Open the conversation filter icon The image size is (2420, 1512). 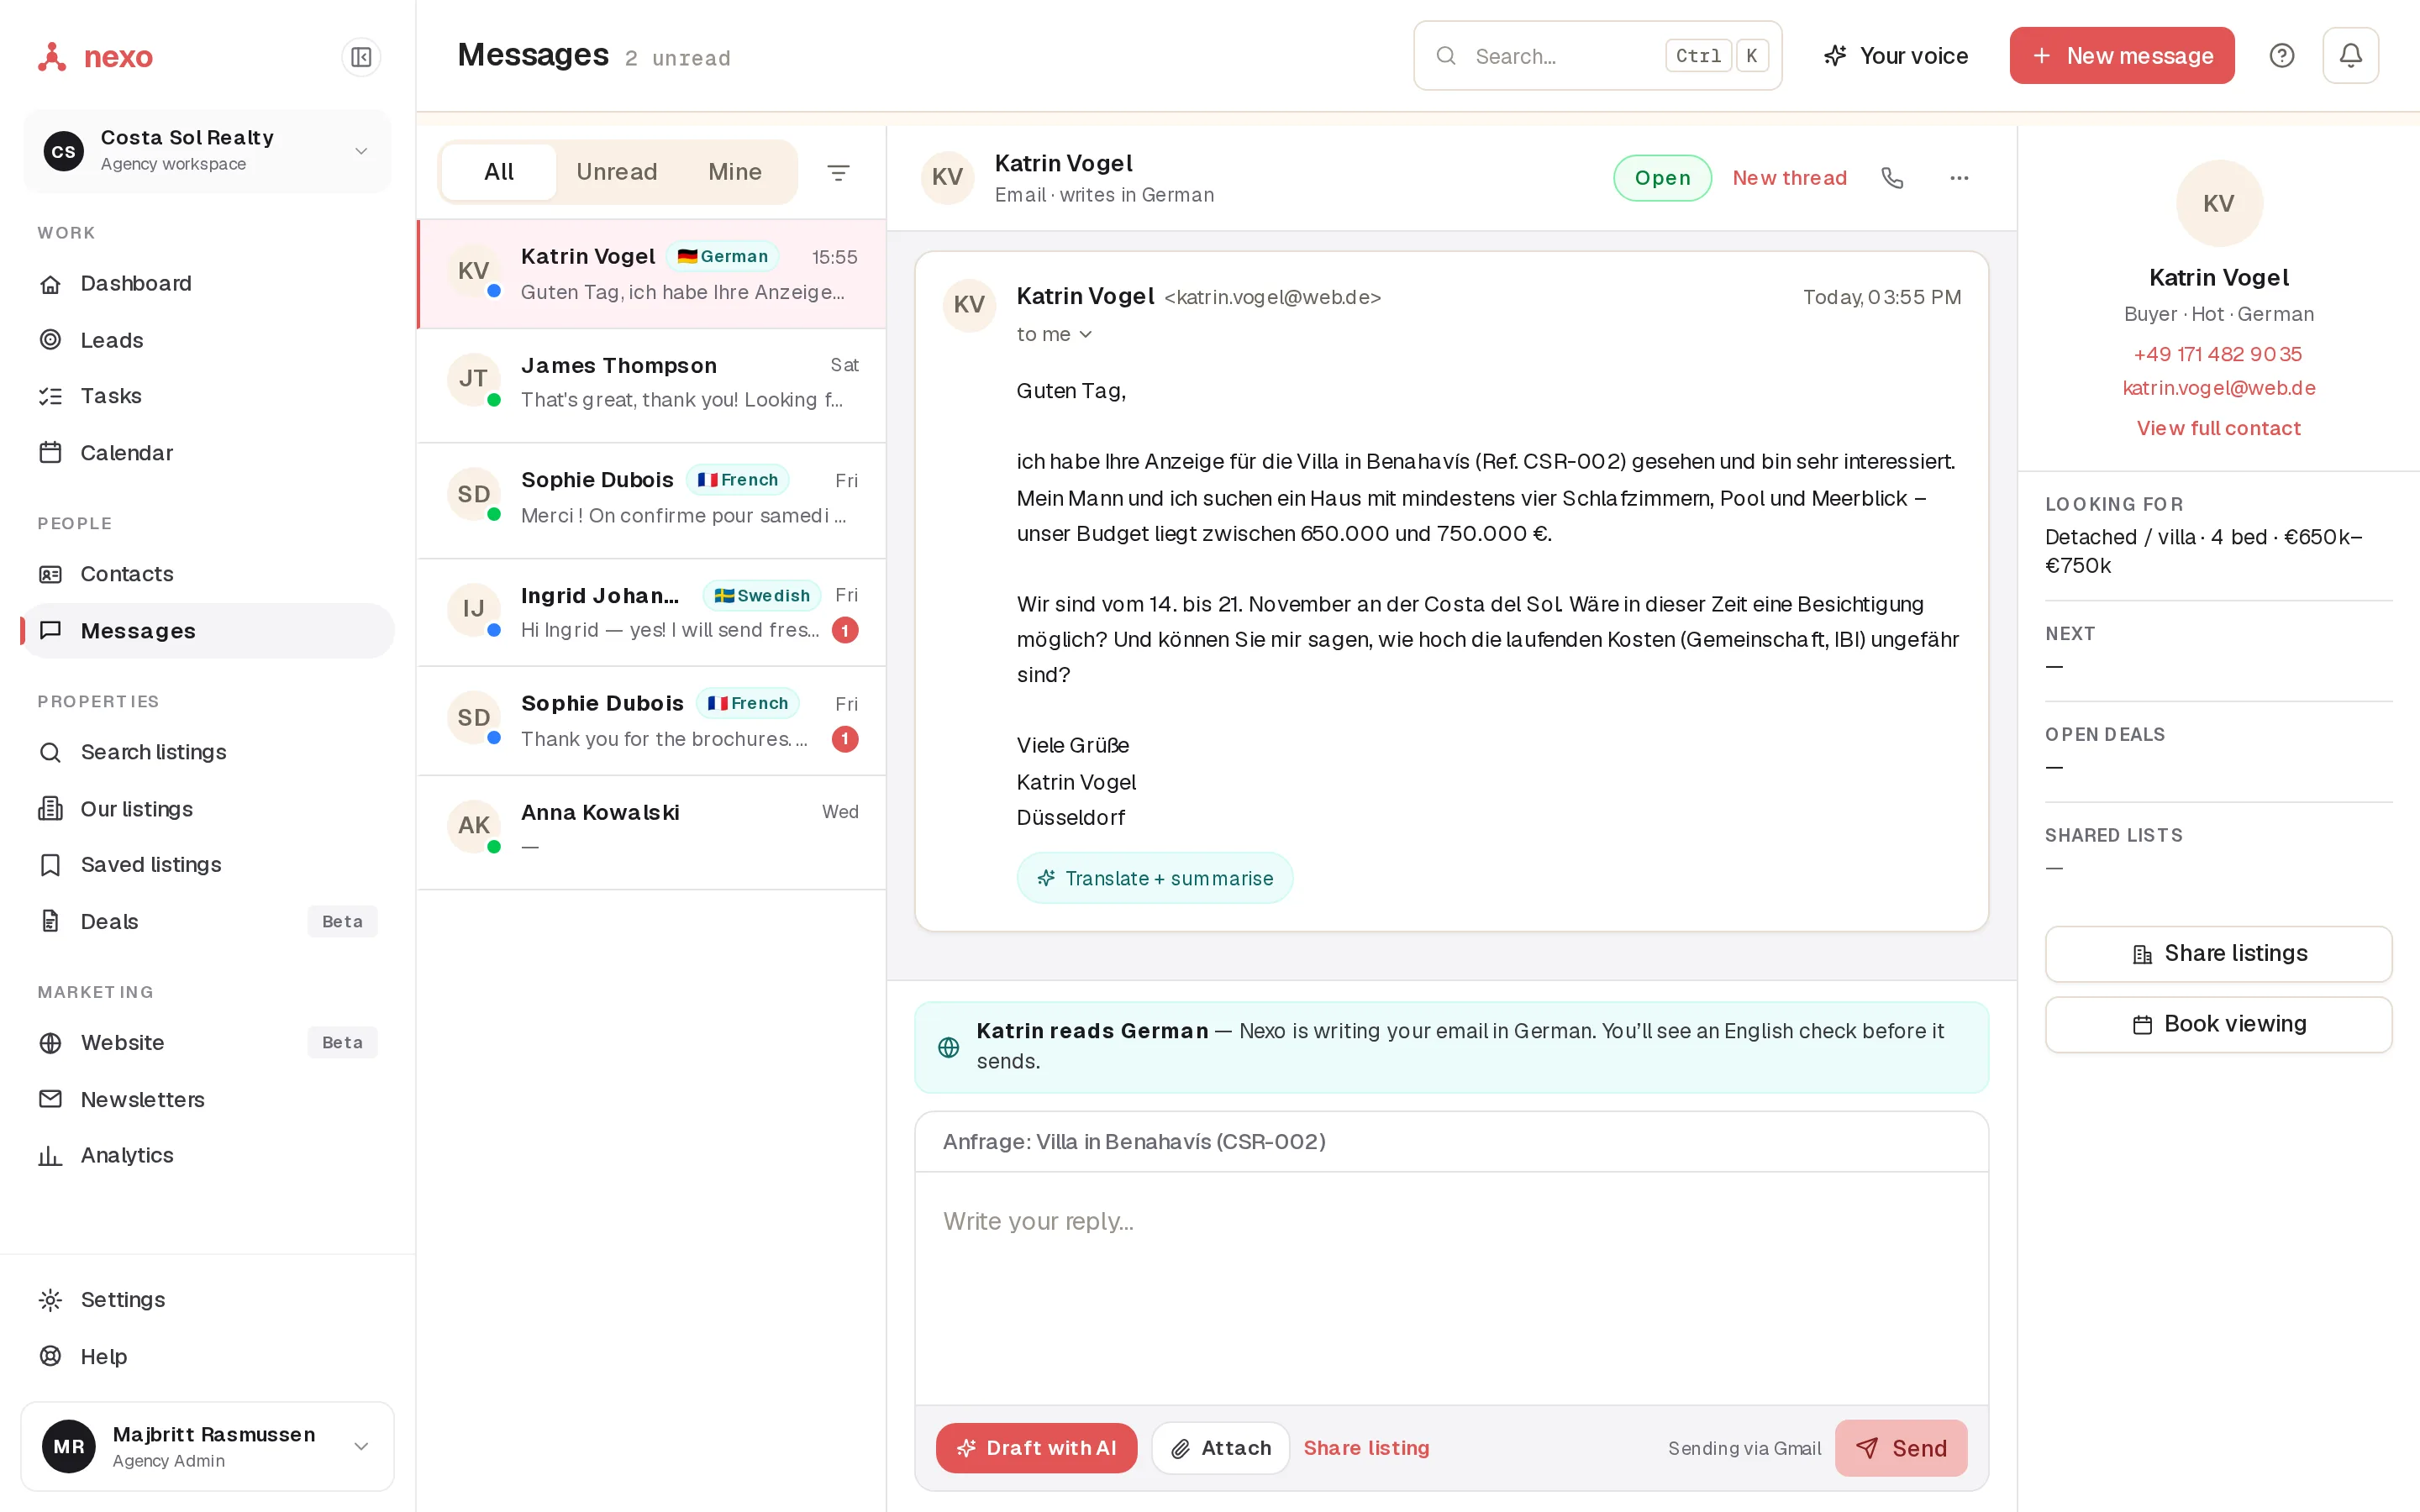click(838, 172)
